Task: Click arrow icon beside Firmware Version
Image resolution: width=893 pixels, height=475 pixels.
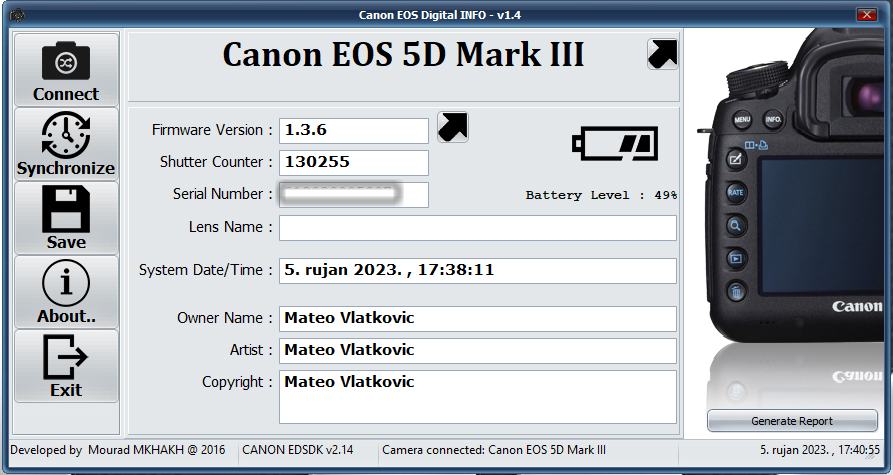Action: click(453, 126)
